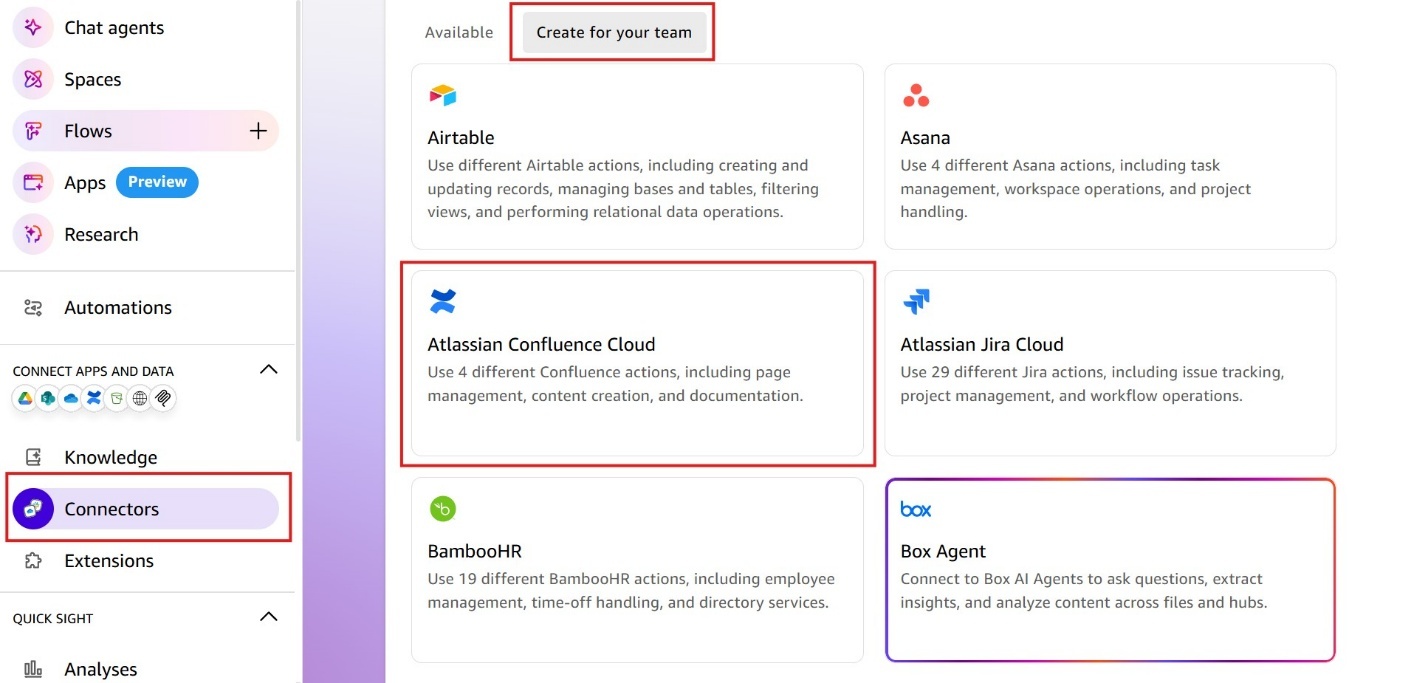Open Knowledge in sidebar
Screen dimensions: 1428x683
[x=111, y=457]
